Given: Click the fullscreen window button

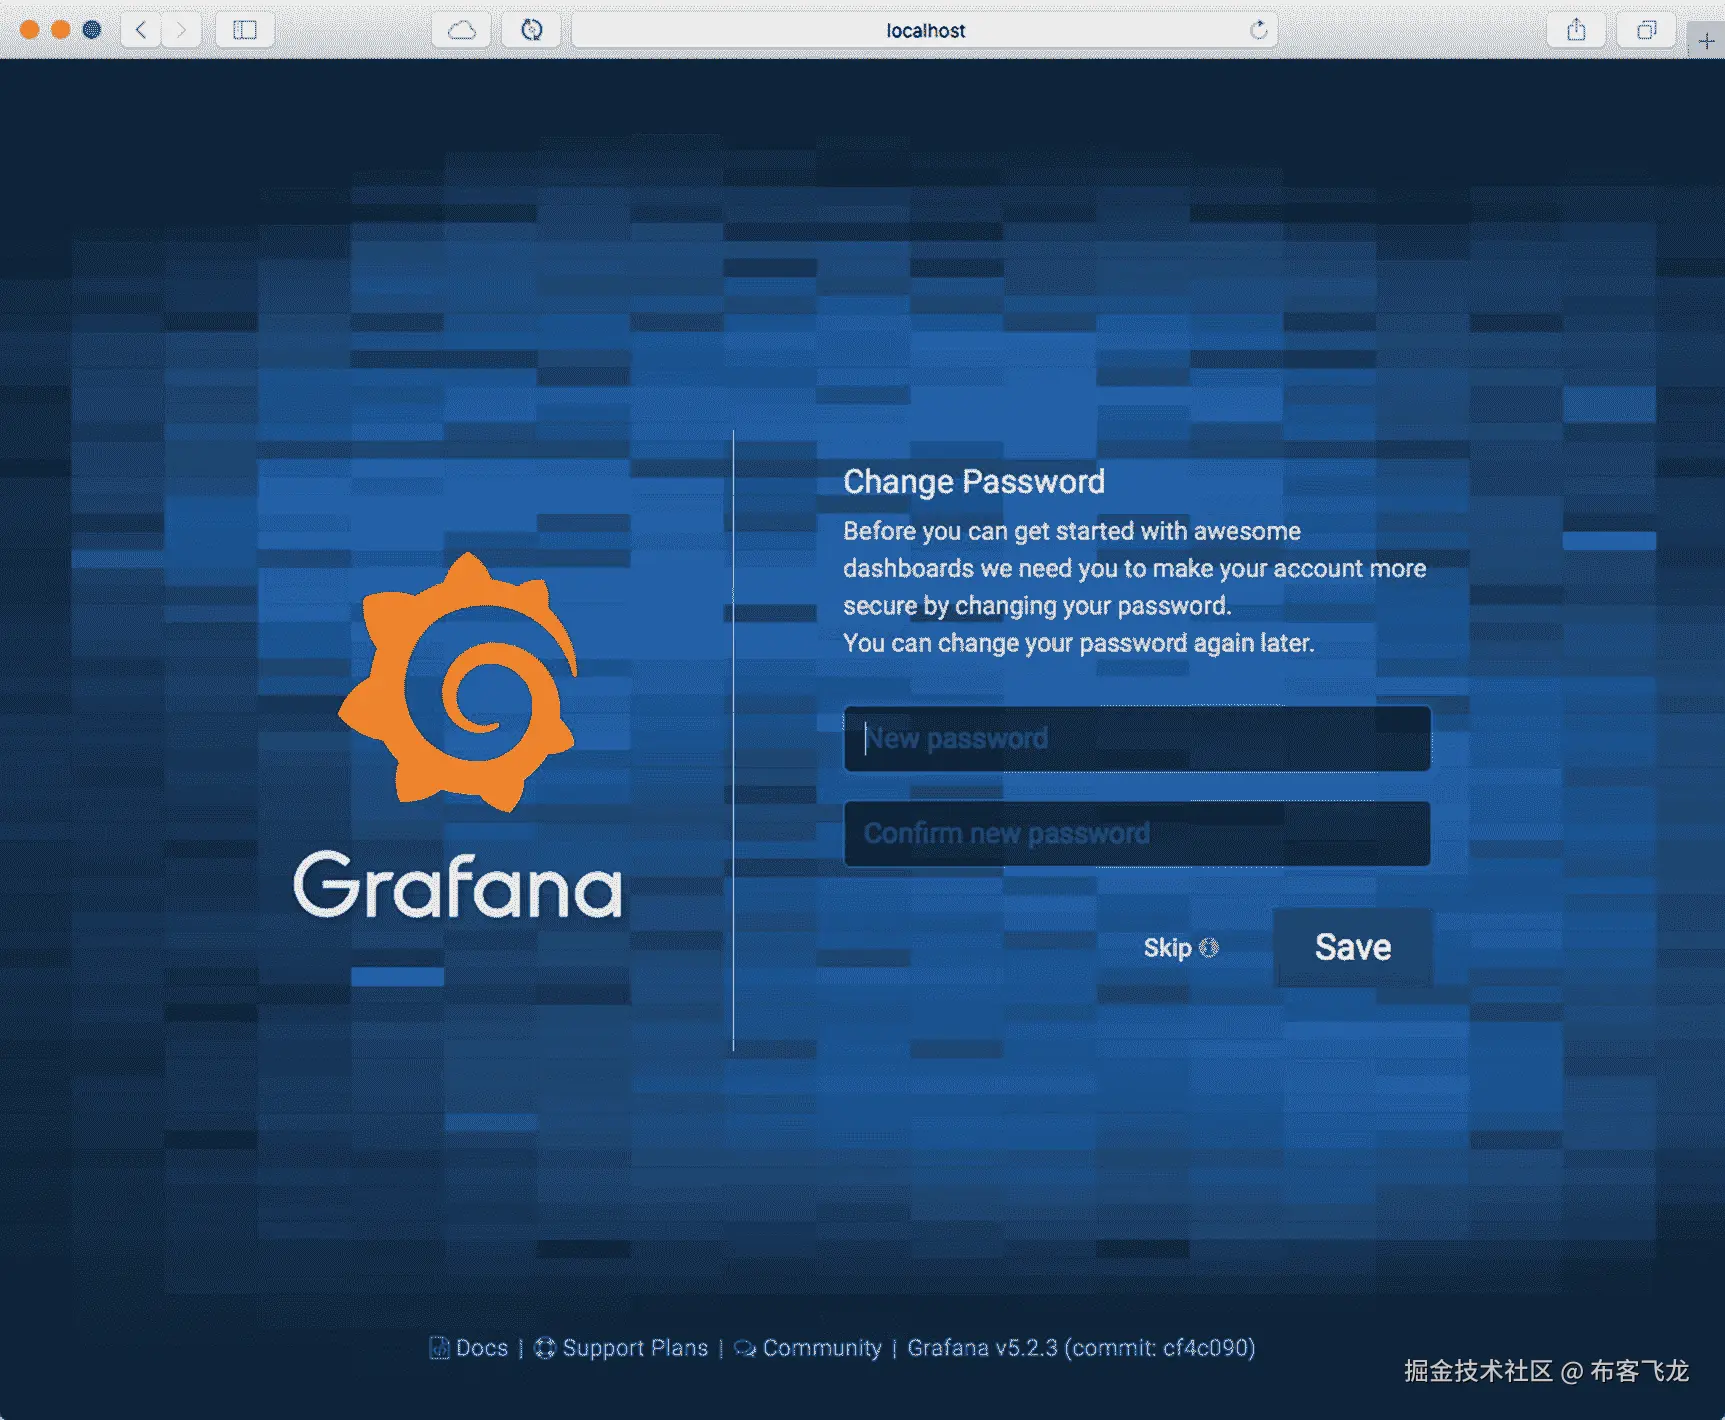Looking at the screenshot, I should (92, 30).
